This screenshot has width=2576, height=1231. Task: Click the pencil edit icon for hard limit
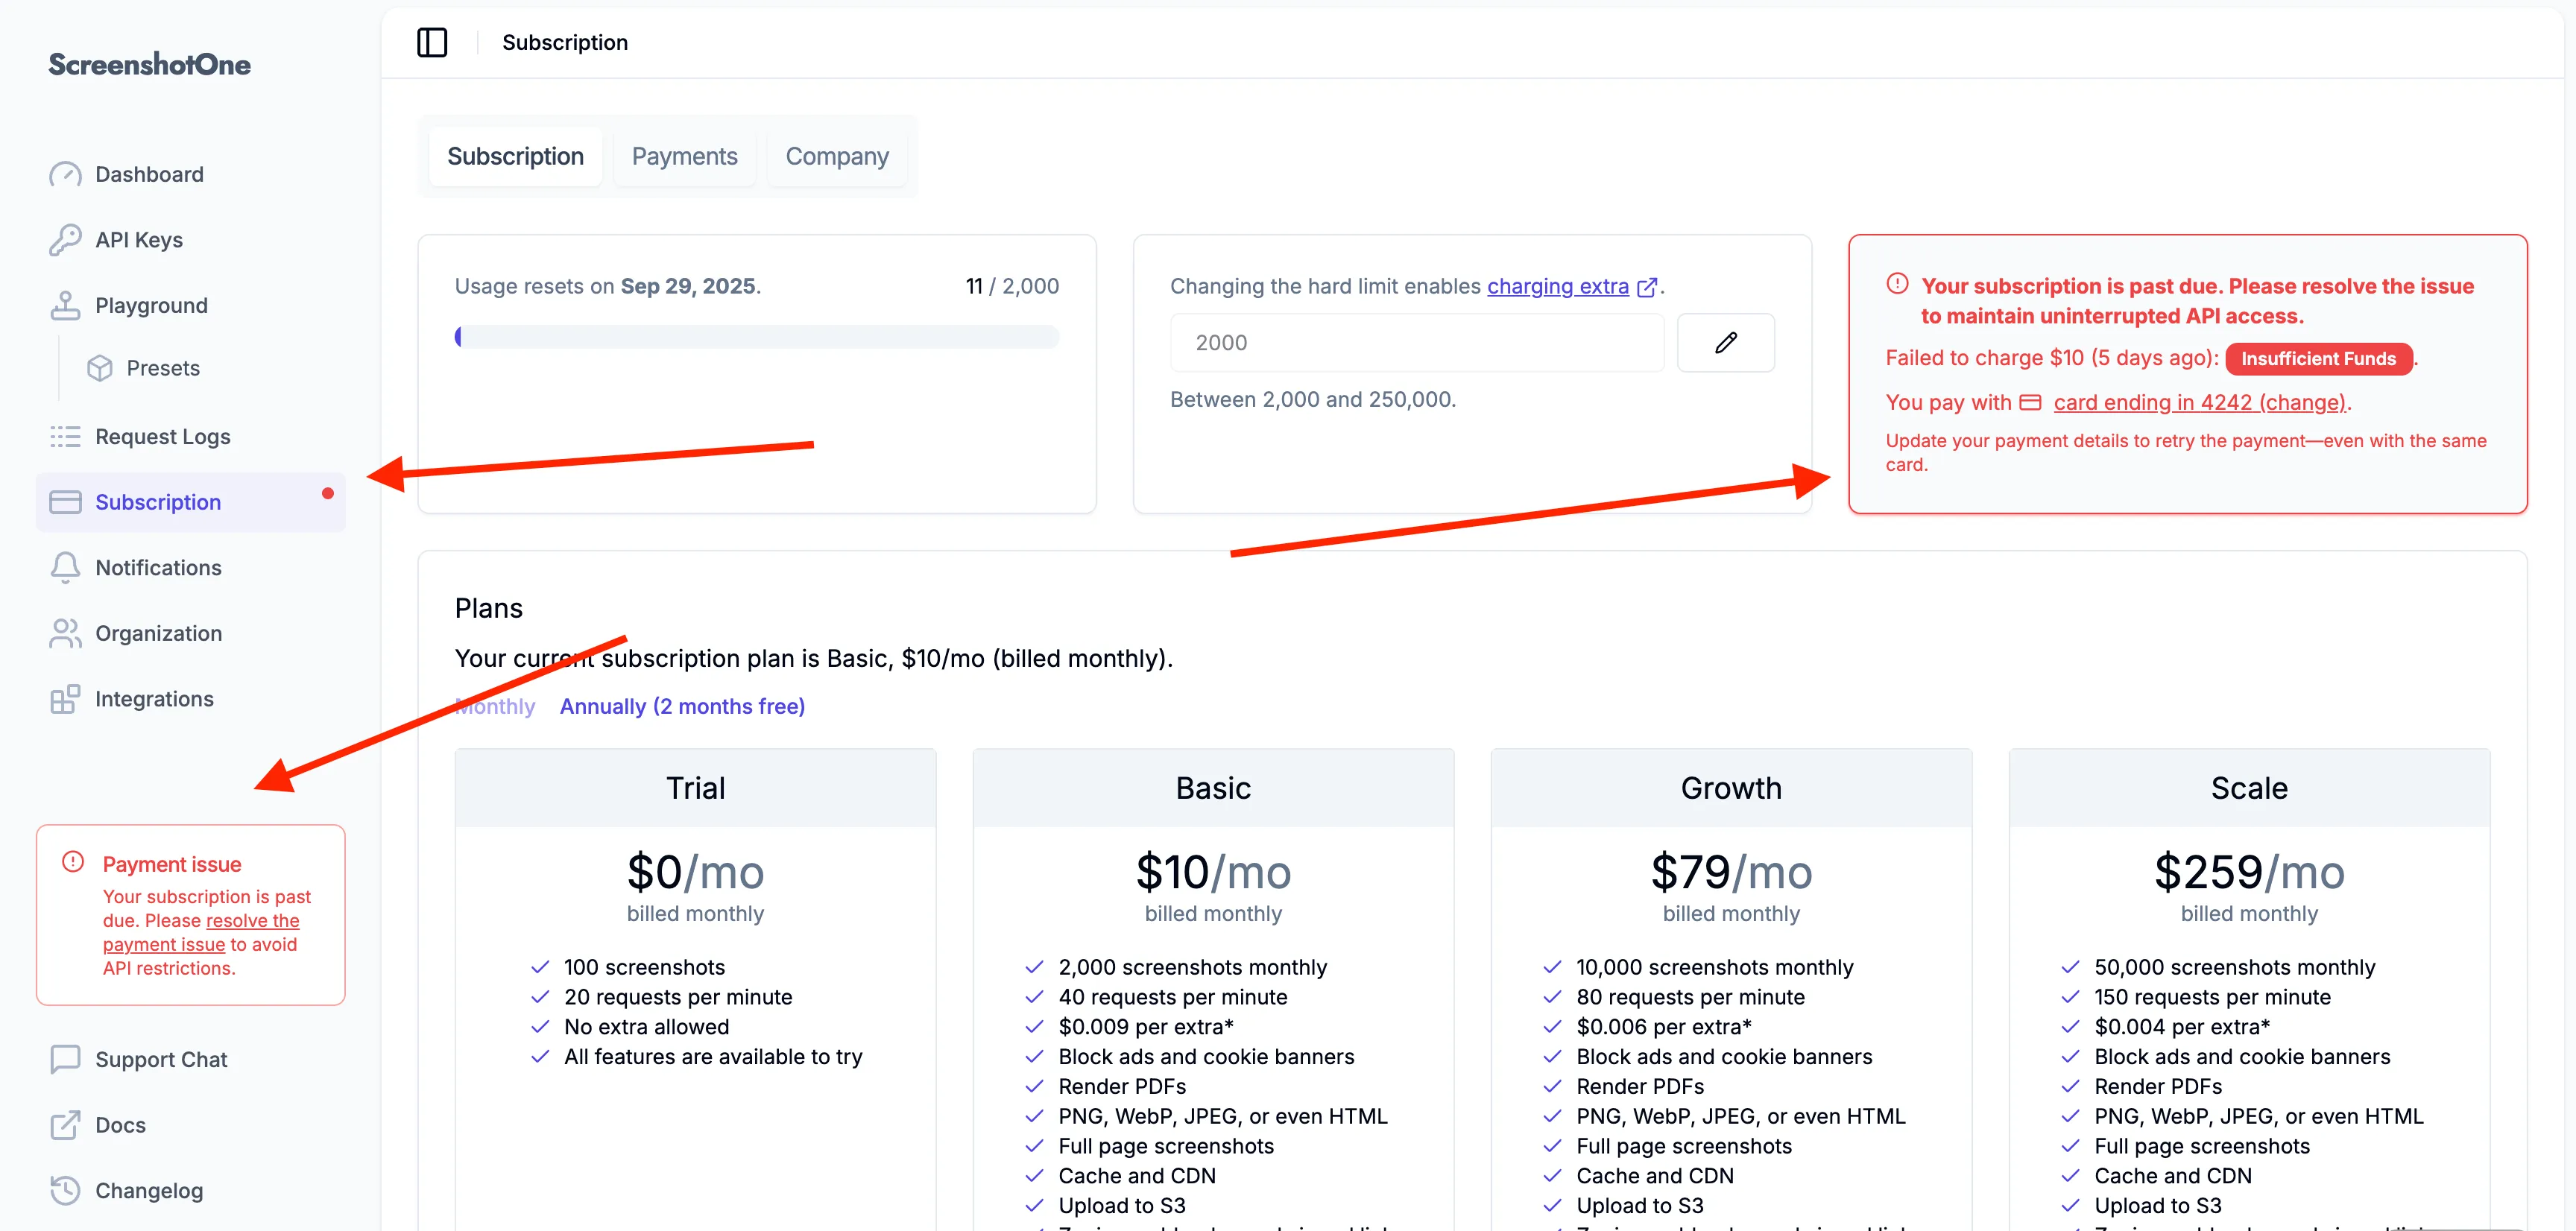click(1725, 343)
